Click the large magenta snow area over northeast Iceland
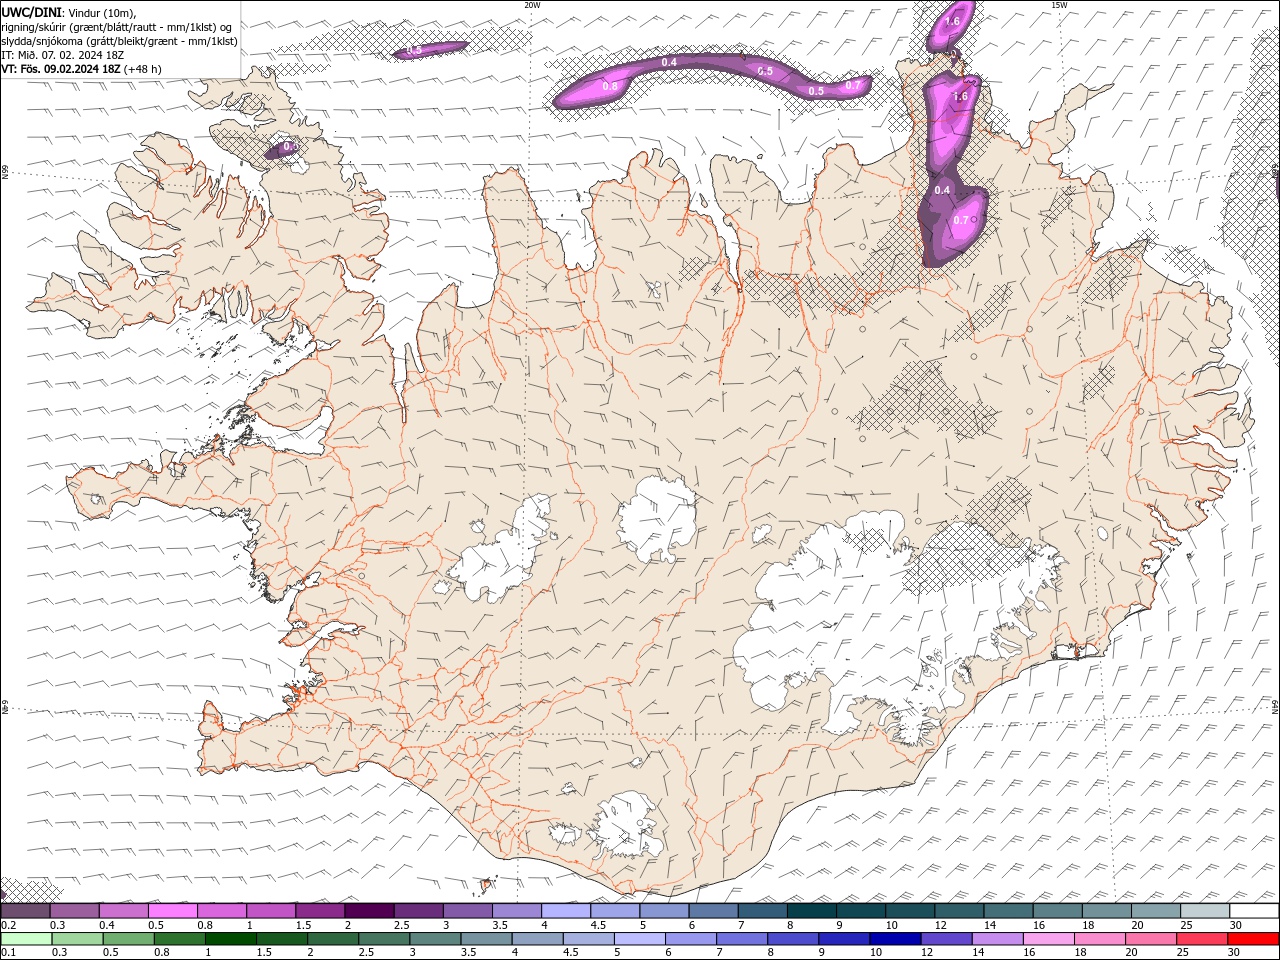The image size is (1280, 960). [954, 170]
